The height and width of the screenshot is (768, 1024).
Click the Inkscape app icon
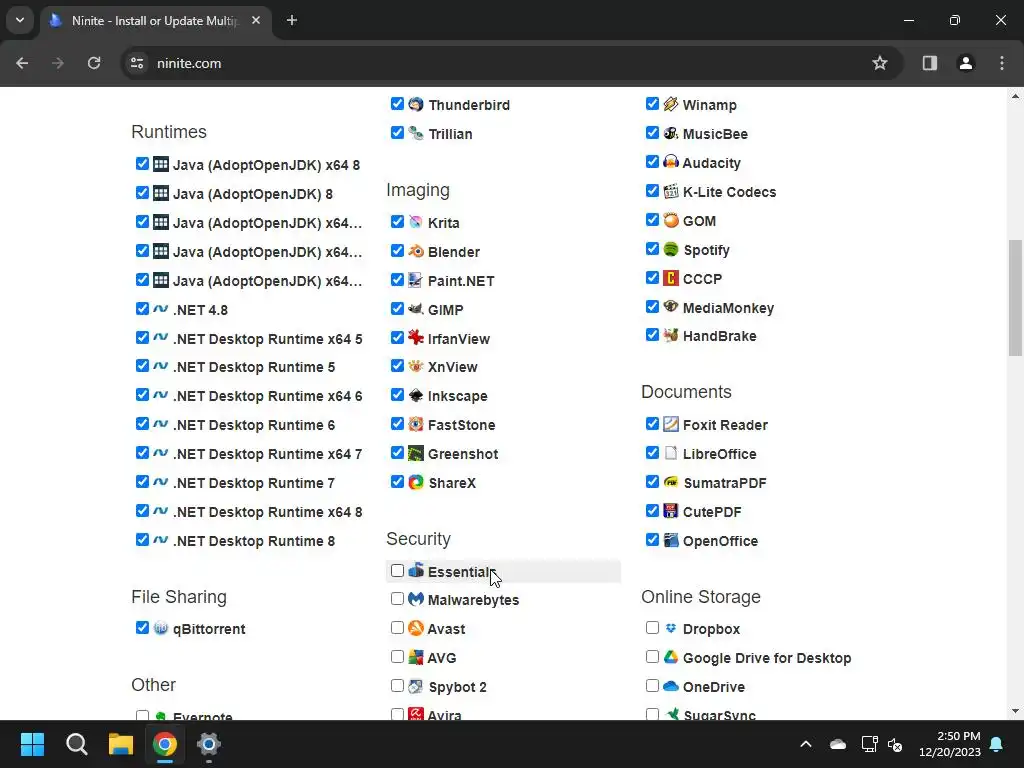click(x=416, y=395)
